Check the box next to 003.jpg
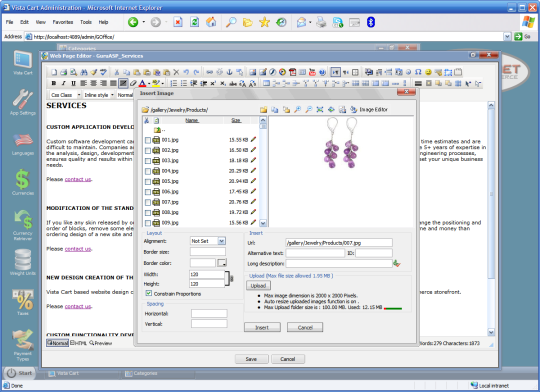 click(x=148, y=161)
